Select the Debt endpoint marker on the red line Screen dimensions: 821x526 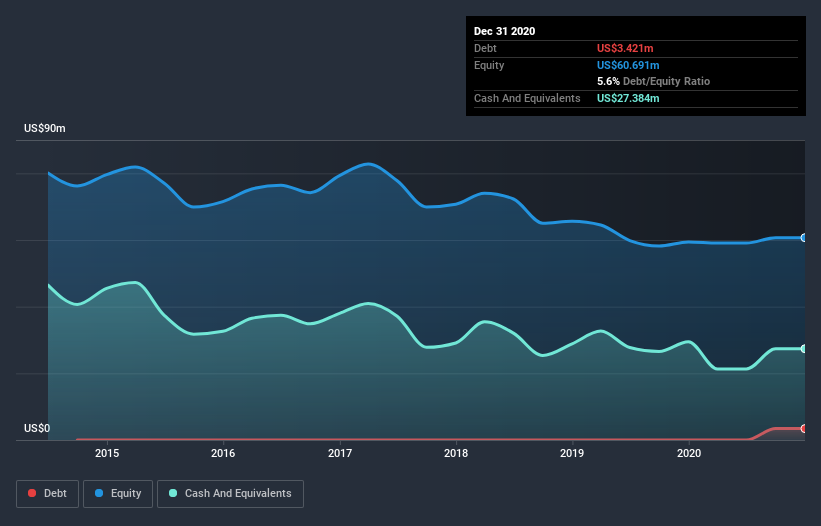pyautogui.click(x=804, y=429)
